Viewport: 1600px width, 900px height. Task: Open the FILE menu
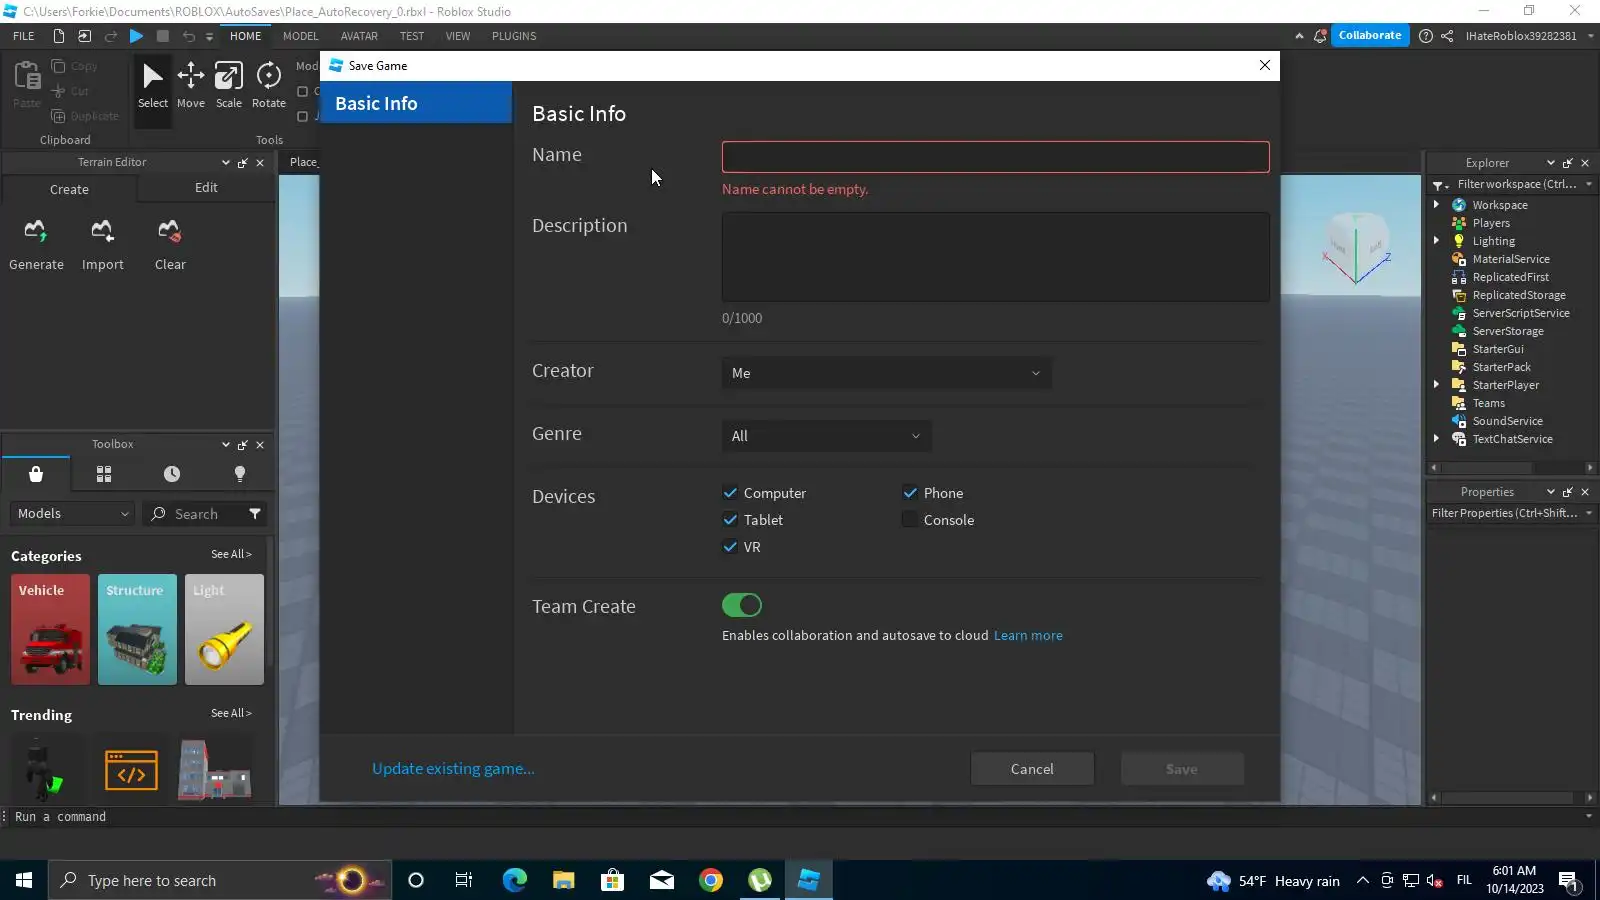[x=24, y=36]
